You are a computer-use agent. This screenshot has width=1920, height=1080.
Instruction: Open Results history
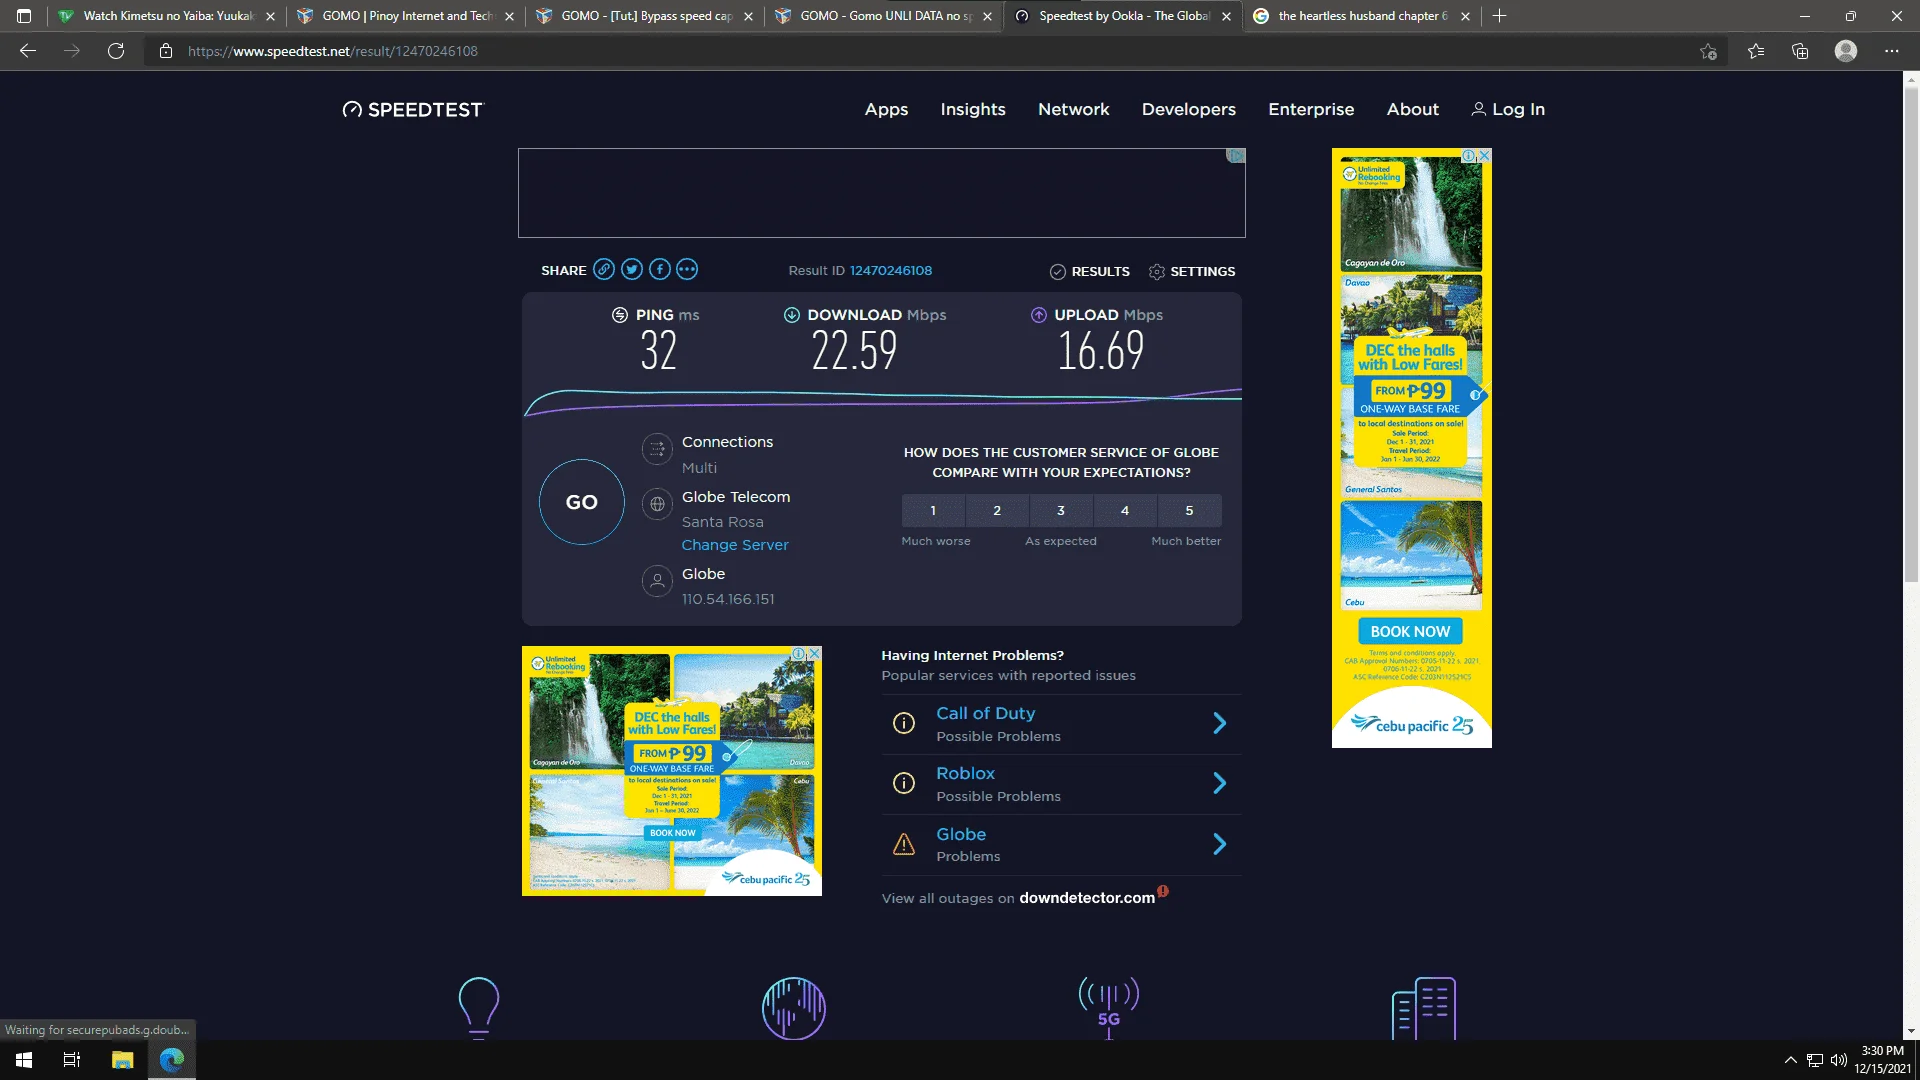[1090, 271]
